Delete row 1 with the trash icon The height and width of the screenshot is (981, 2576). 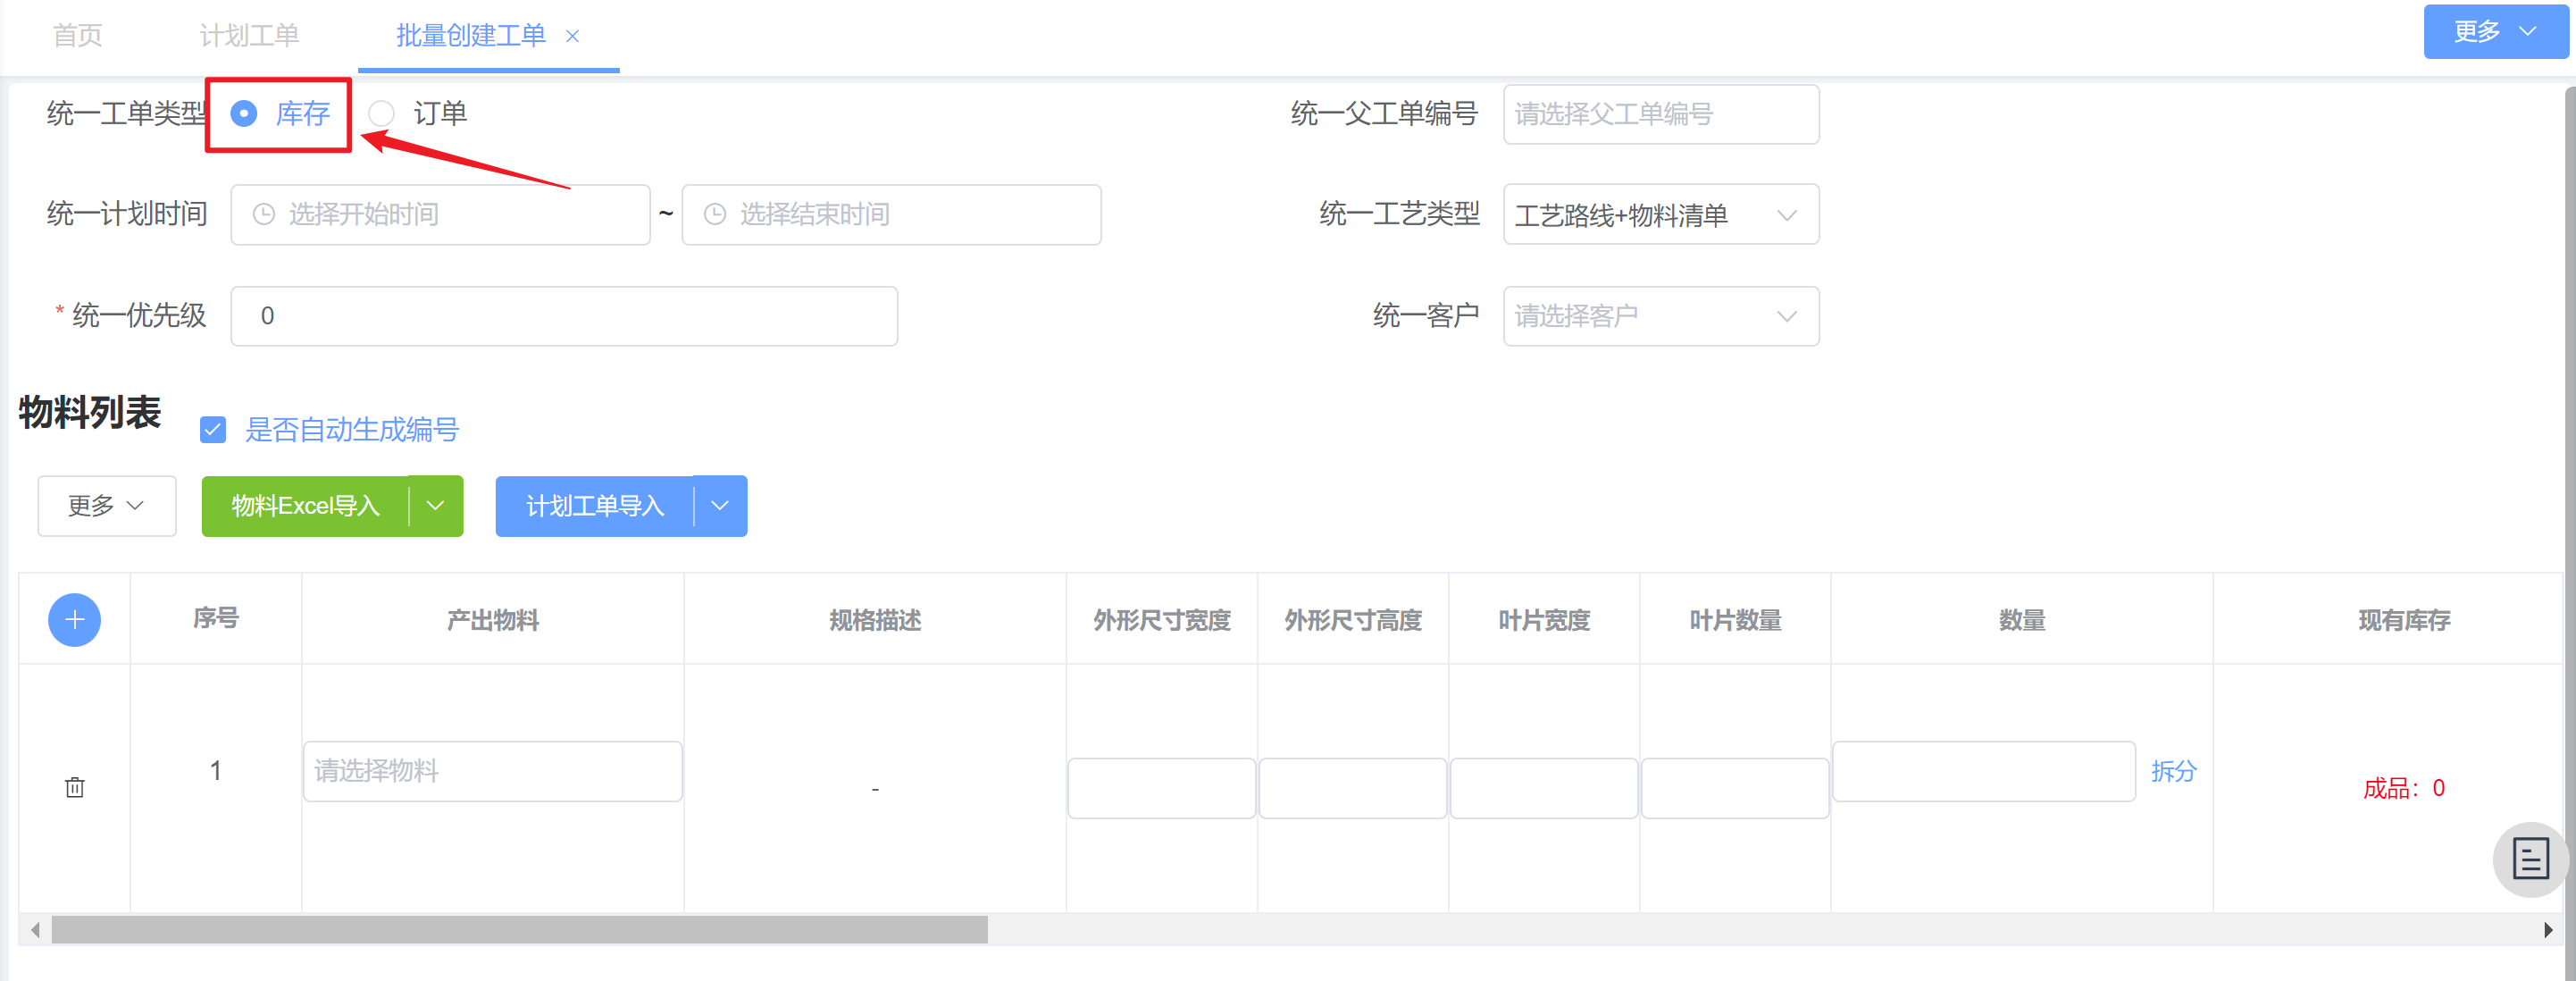tap(75, 787)
